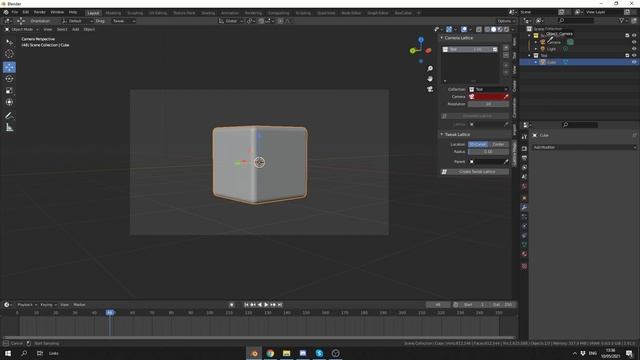Play the animation in timeline

tap(267, 305)
